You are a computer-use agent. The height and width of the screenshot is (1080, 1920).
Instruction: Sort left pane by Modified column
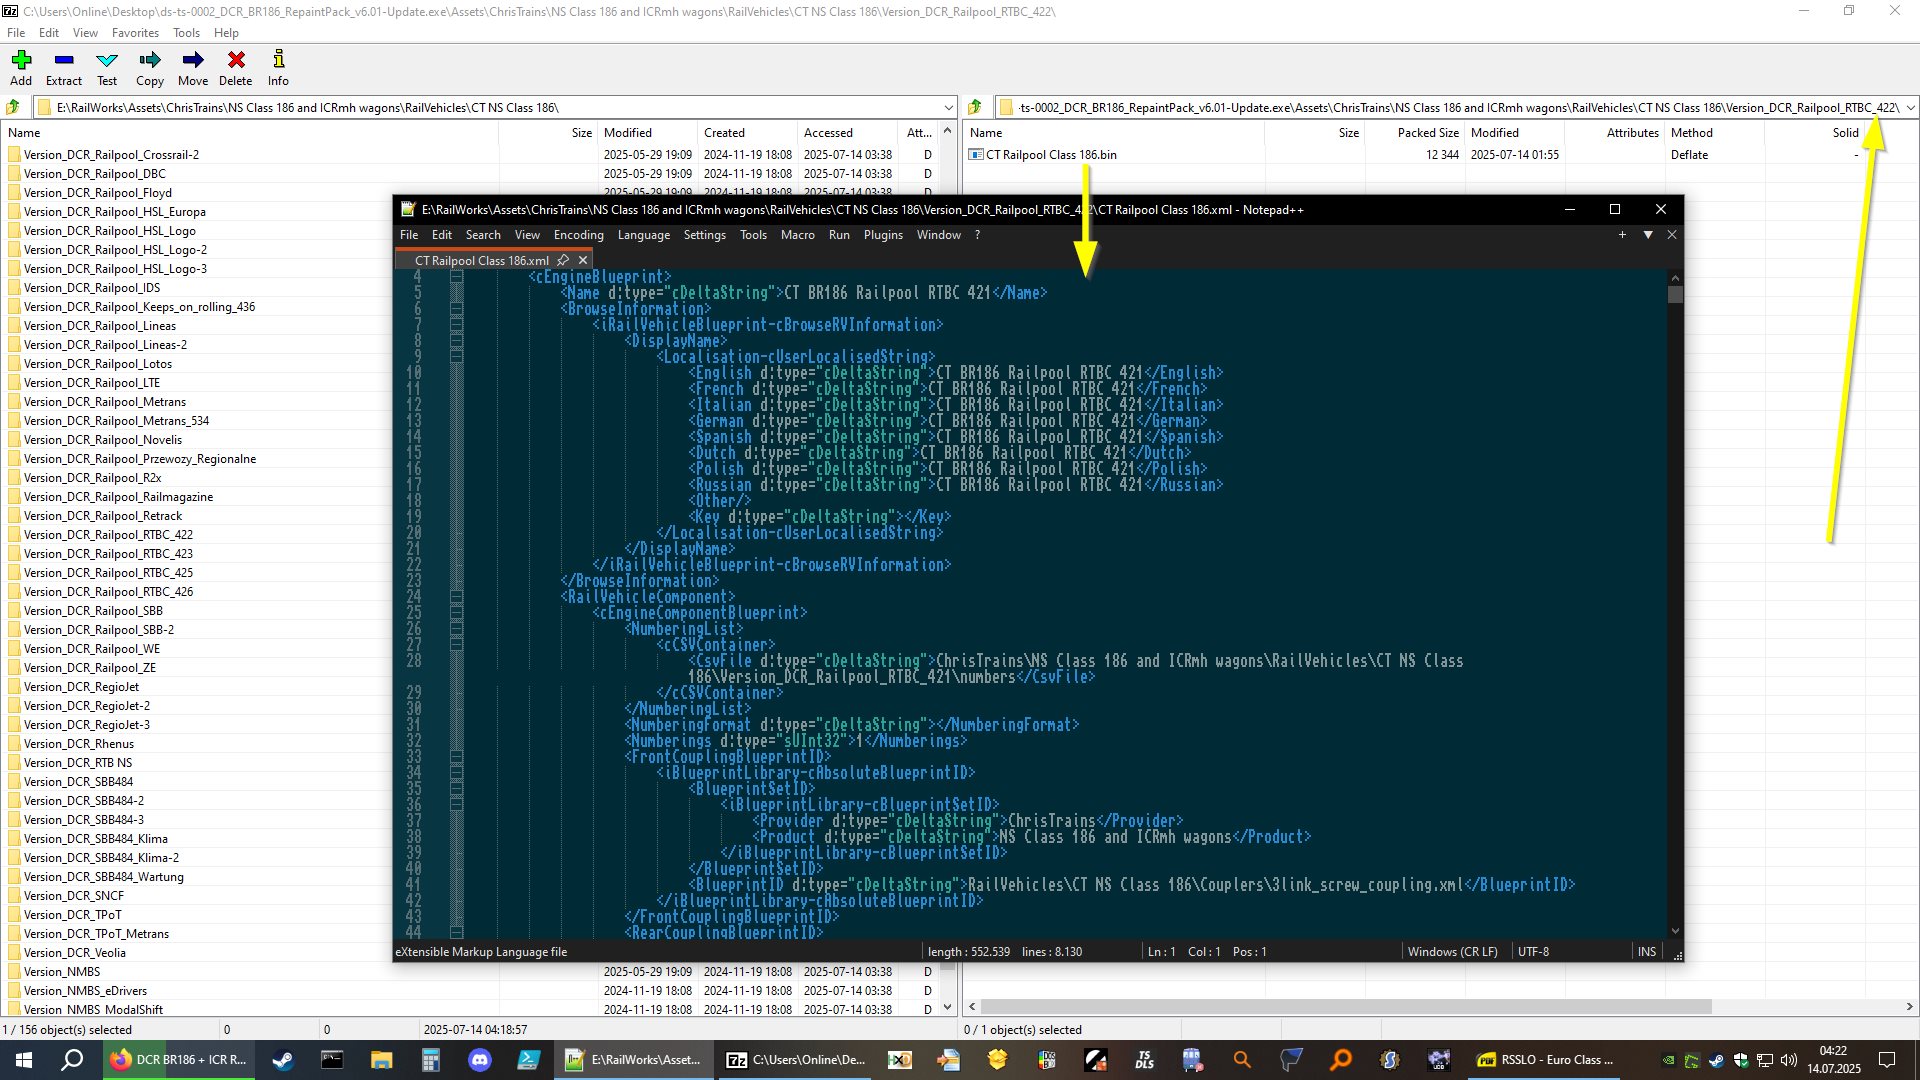[646, 133]
